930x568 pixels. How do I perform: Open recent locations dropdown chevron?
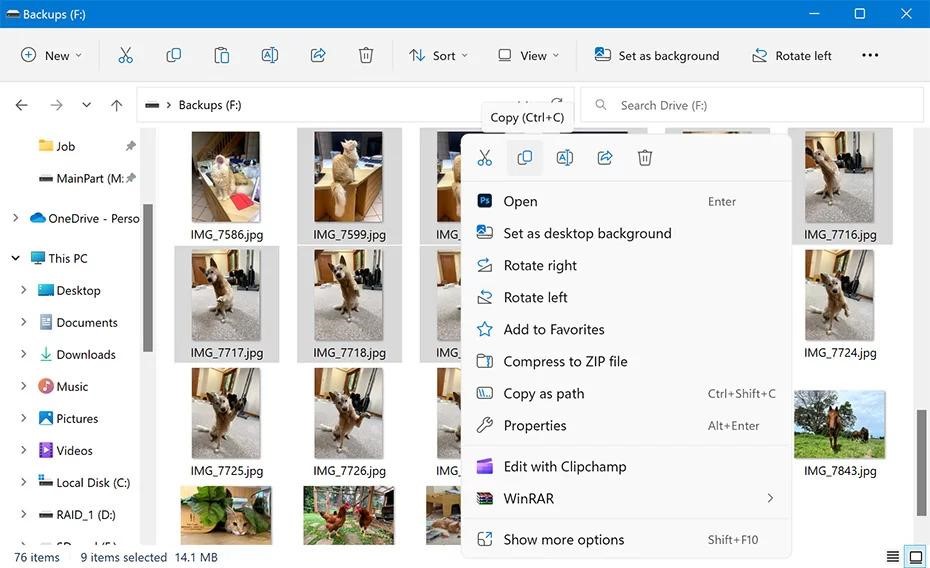(x=87, y=105)
